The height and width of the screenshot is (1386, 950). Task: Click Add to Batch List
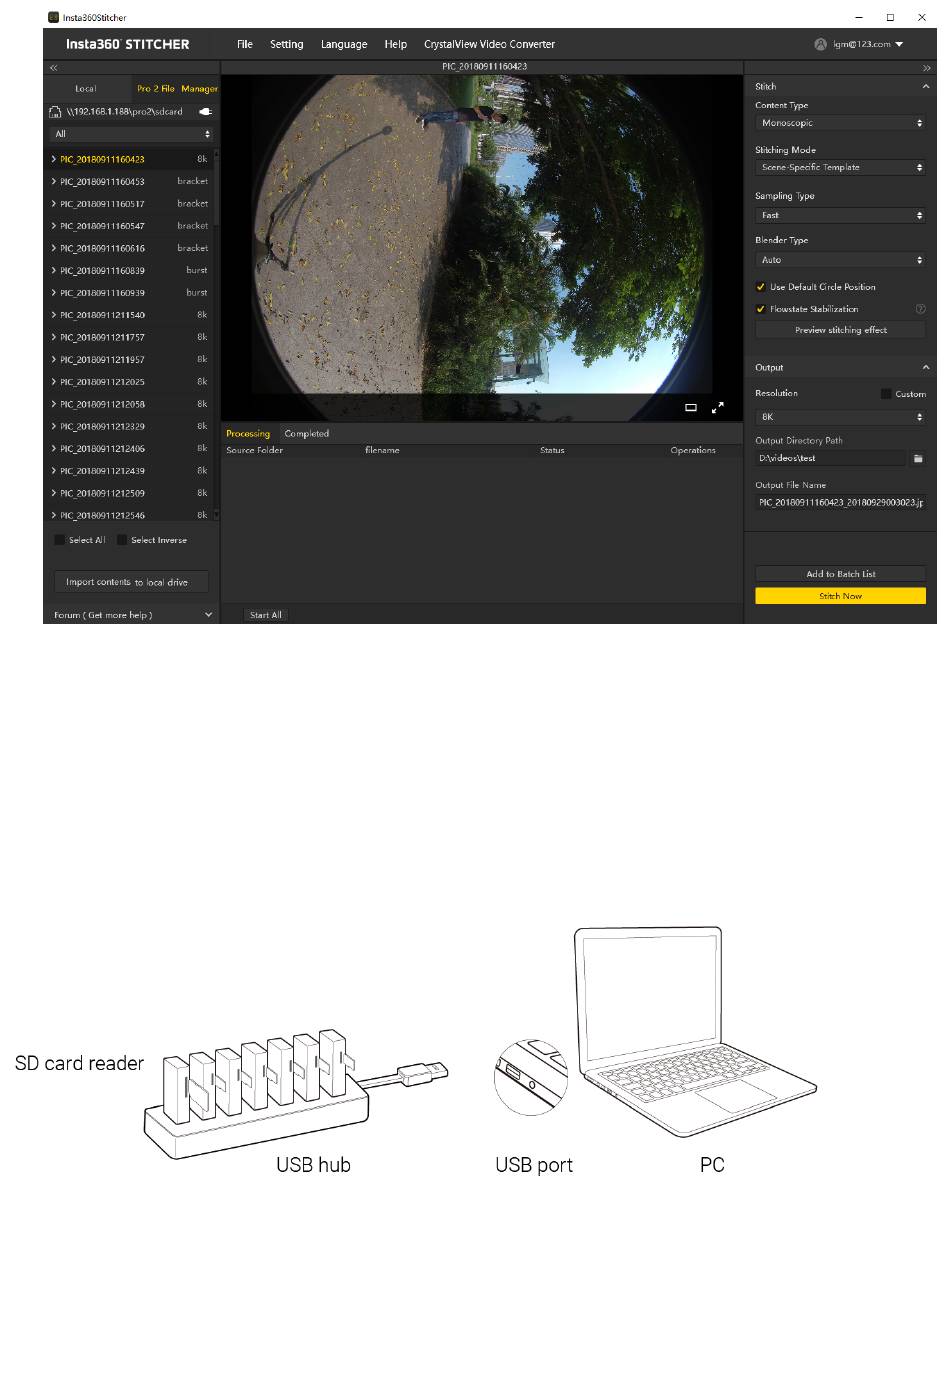tap(841, 574)
